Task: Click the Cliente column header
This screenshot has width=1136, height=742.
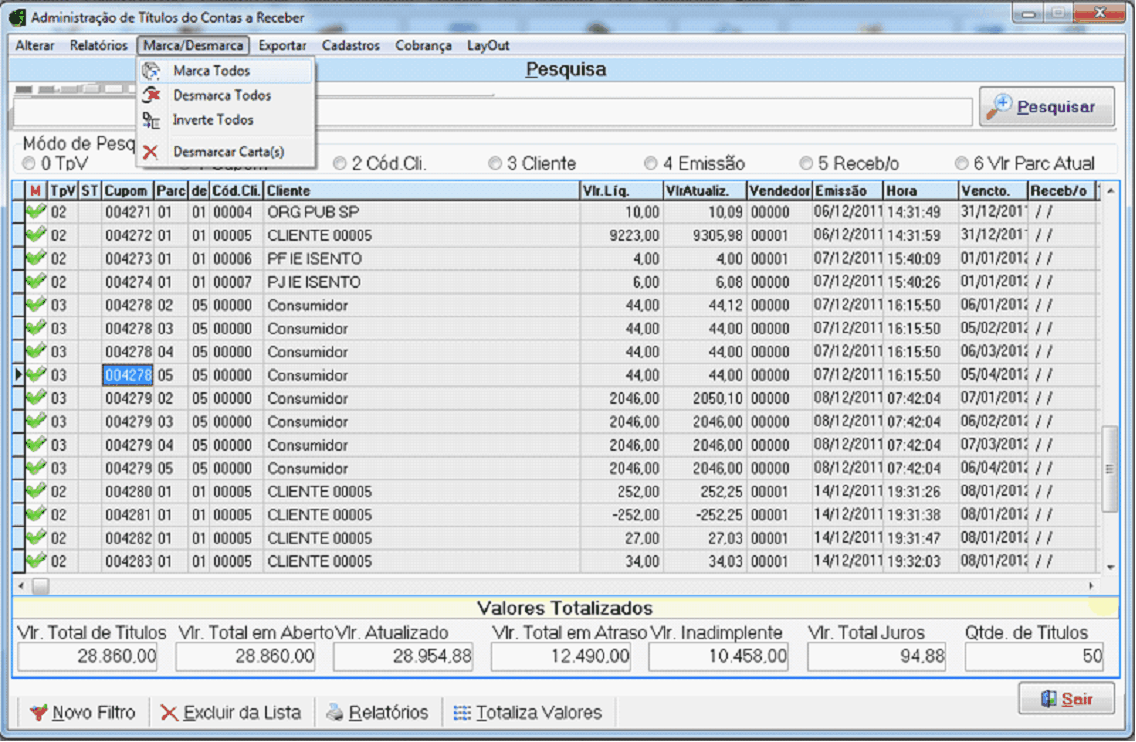Action: pyautogui.click(x=420, y=190)
